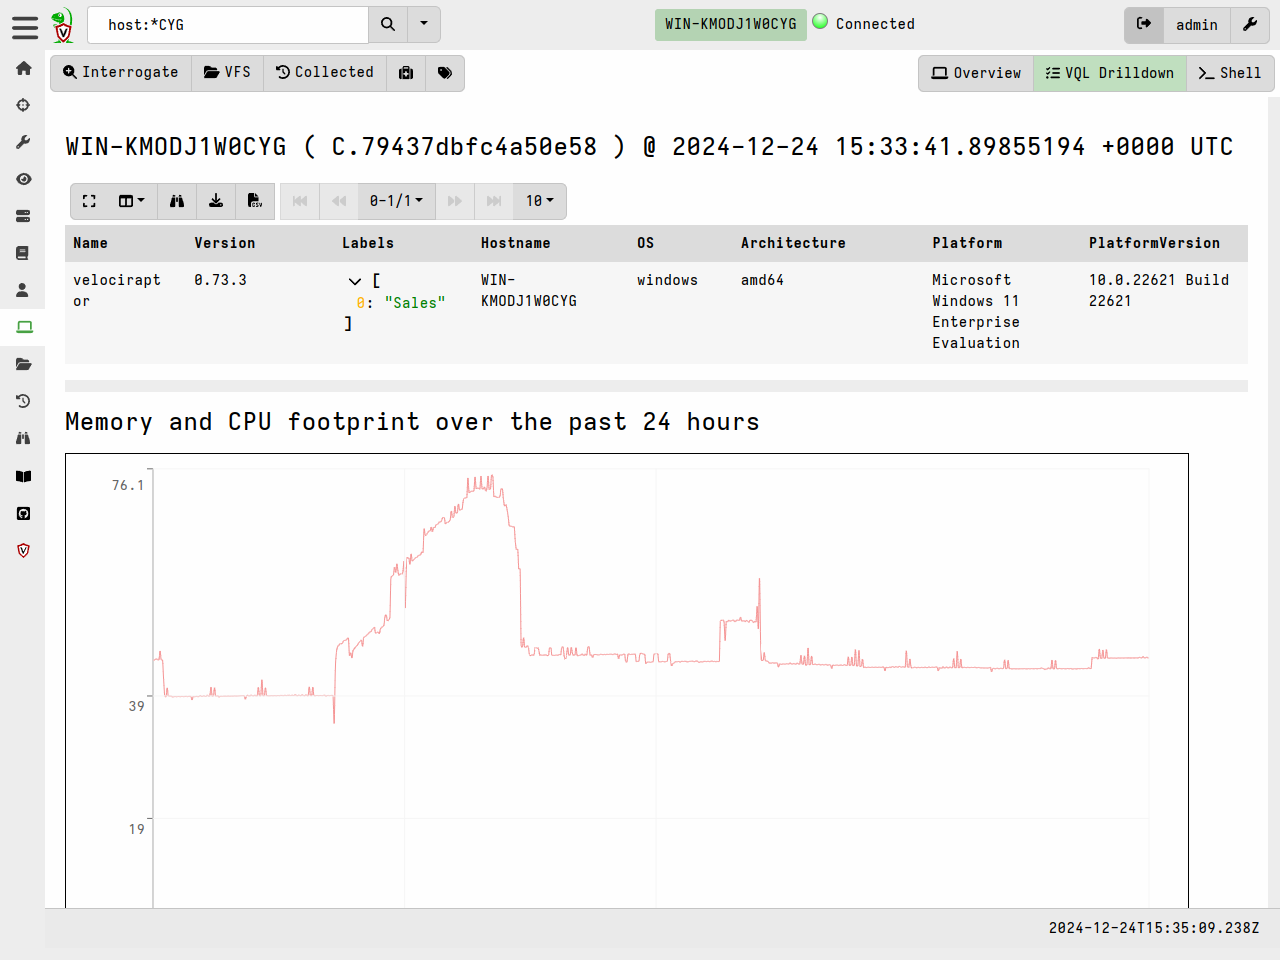The height and width of the screenshot is (960, 1280).
Task: Click the tag icon to label client
Action: pyautogui.click(x=445, y=73)
